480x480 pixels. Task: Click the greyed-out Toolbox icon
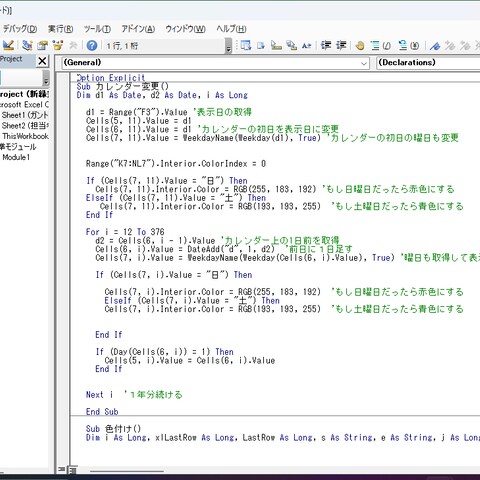73,45
